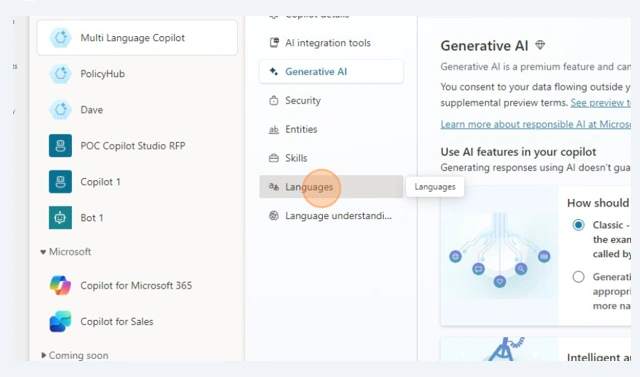The image size is (640, 377).
Task: Click the Copilot for Microsoft 365 logo
Action: click(x=60, y=285)
